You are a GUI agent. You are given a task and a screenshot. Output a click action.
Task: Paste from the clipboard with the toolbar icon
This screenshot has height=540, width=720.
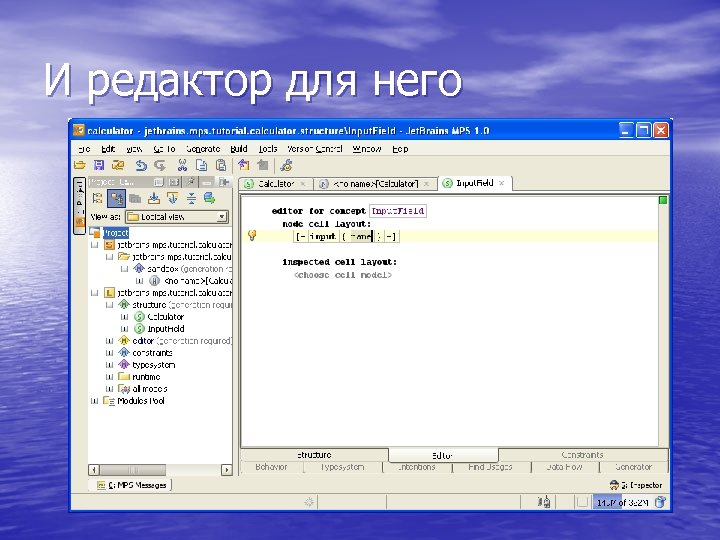pos(221,165)
